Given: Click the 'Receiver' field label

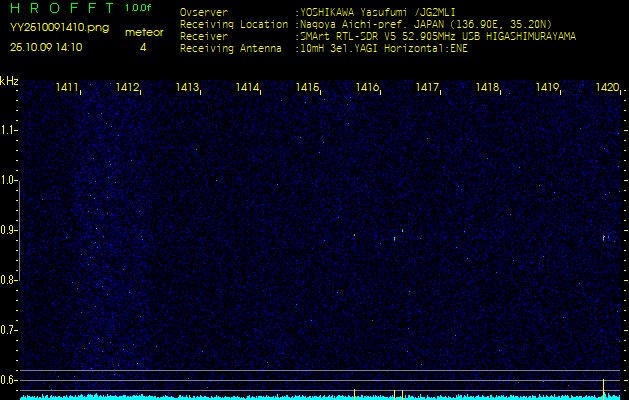Looking at the screenshot, I should coord(204,37).
